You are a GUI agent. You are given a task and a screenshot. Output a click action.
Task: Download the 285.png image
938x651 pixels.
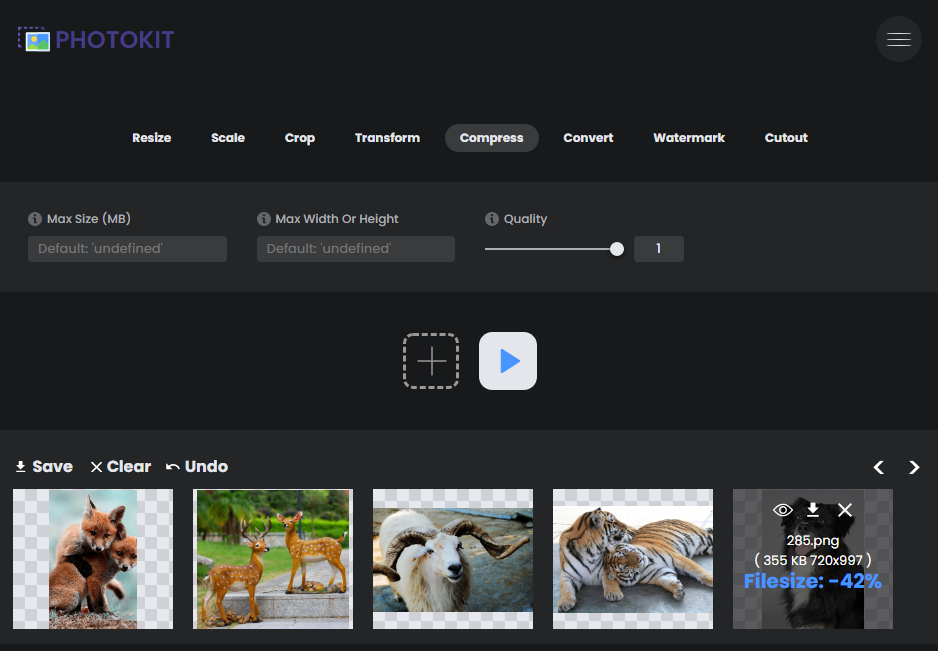(x=813, y=510)
